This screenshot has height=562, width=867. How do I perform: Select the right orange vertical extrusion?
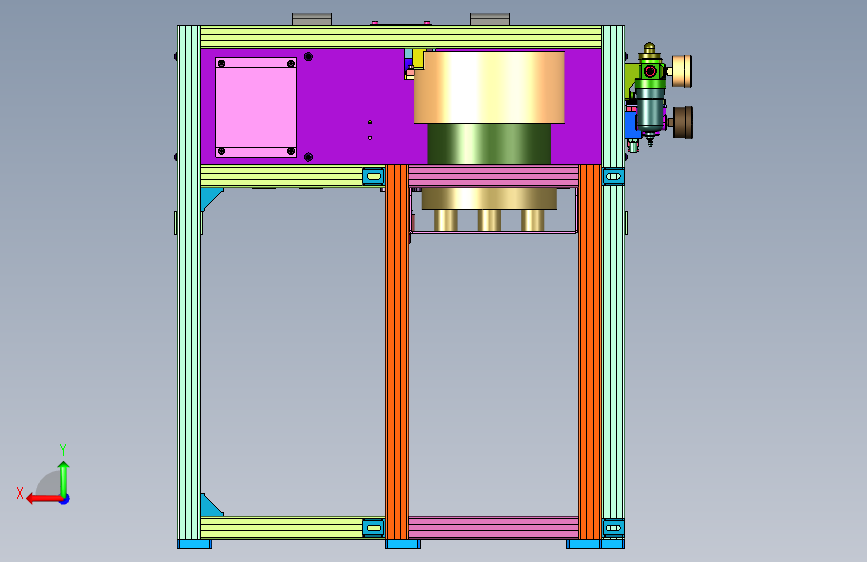point(589,351)
